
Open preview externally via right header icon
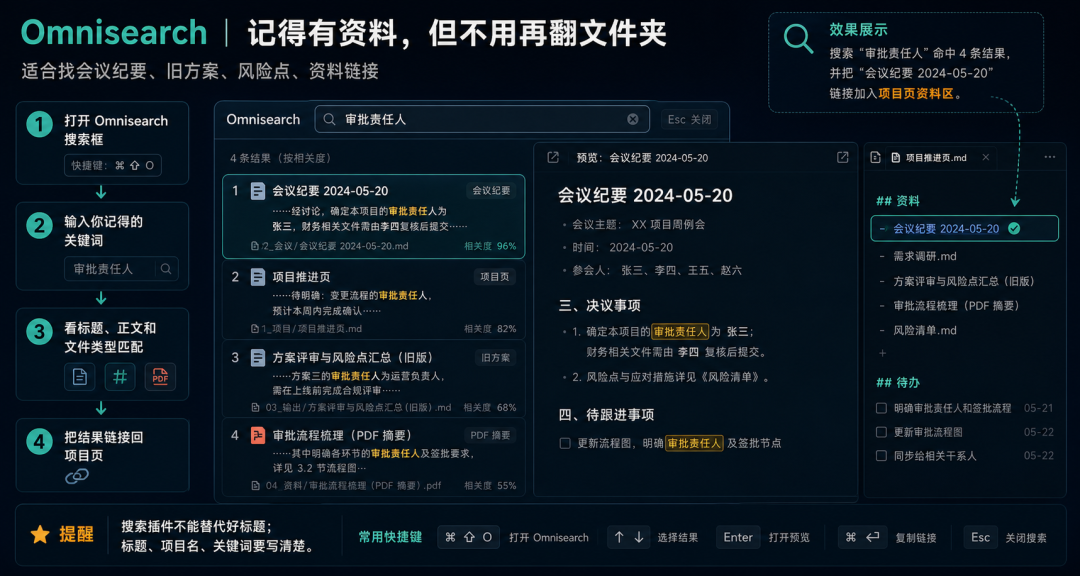pos(842,158)
